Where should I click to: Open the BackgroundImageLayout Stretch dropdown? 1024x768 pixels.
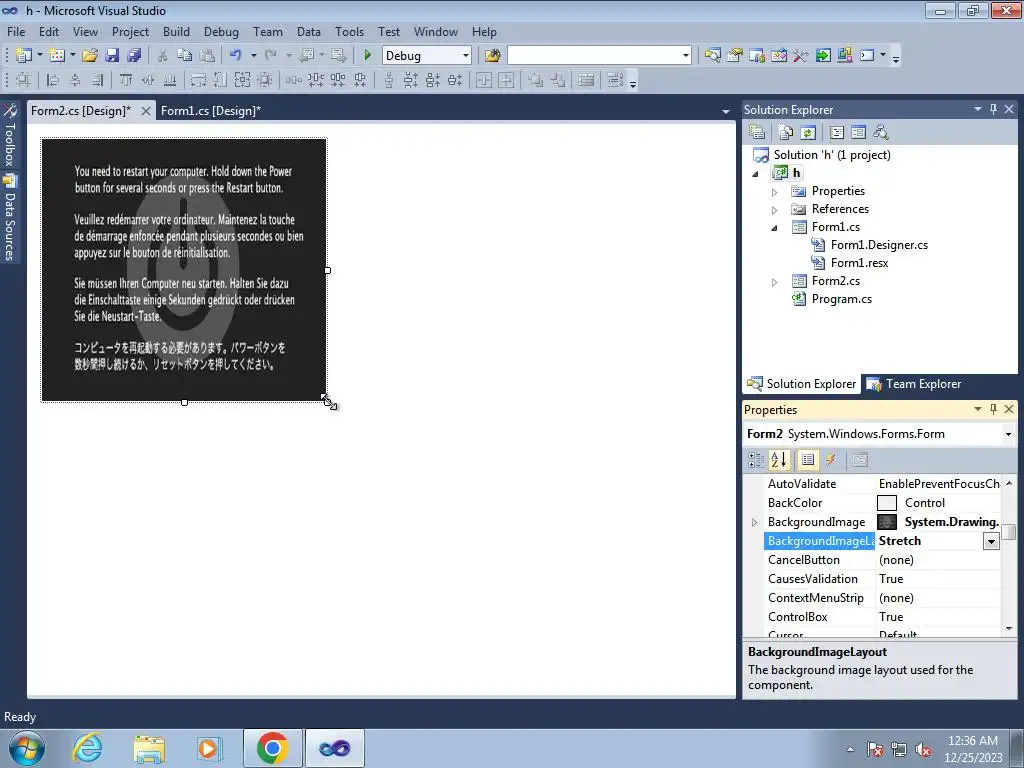click(991, 541)
